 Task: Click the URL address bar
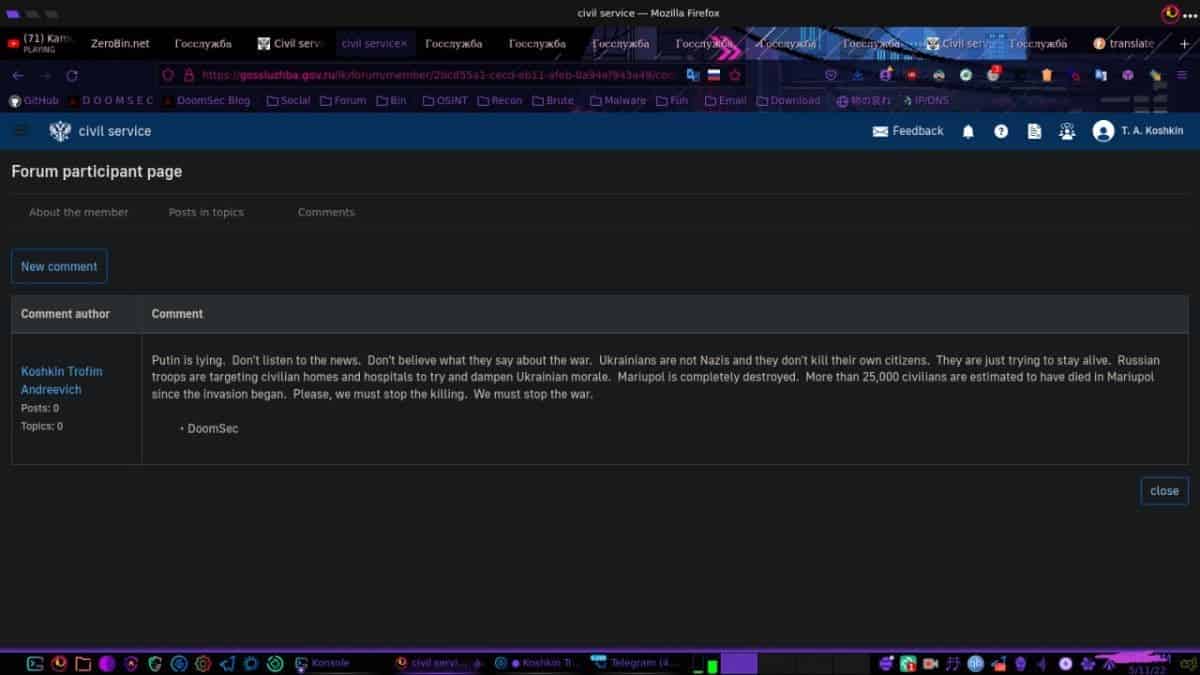[x=430, y=75]
